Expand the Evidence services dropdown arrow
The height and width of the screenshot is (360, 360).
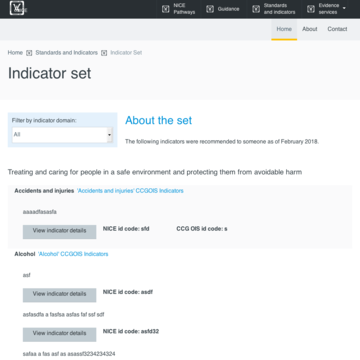[x=344, y=8]
